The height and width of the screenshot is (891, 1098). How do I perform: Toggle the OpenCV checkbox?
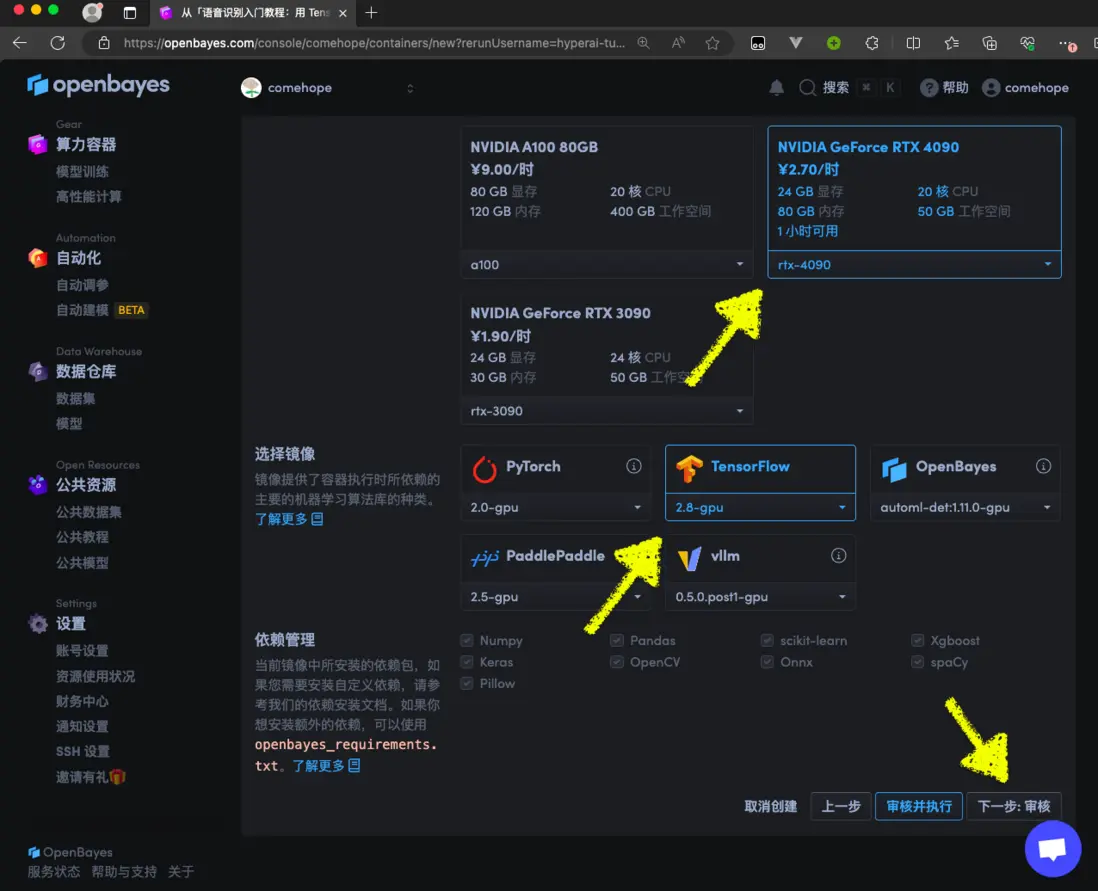click(x=617, y=662)
